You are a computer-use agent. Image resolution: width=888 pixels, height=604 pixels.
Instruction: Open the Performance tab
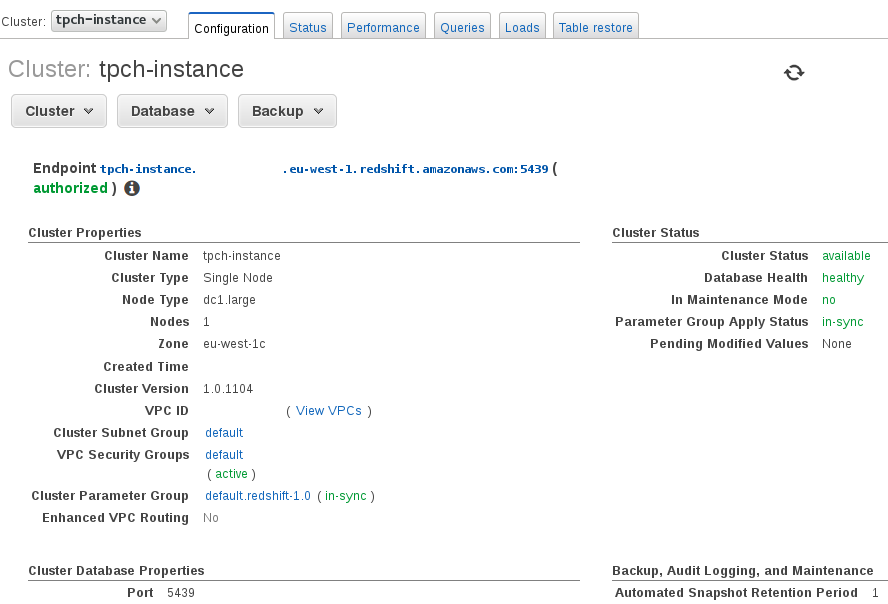tap(383, 28)
